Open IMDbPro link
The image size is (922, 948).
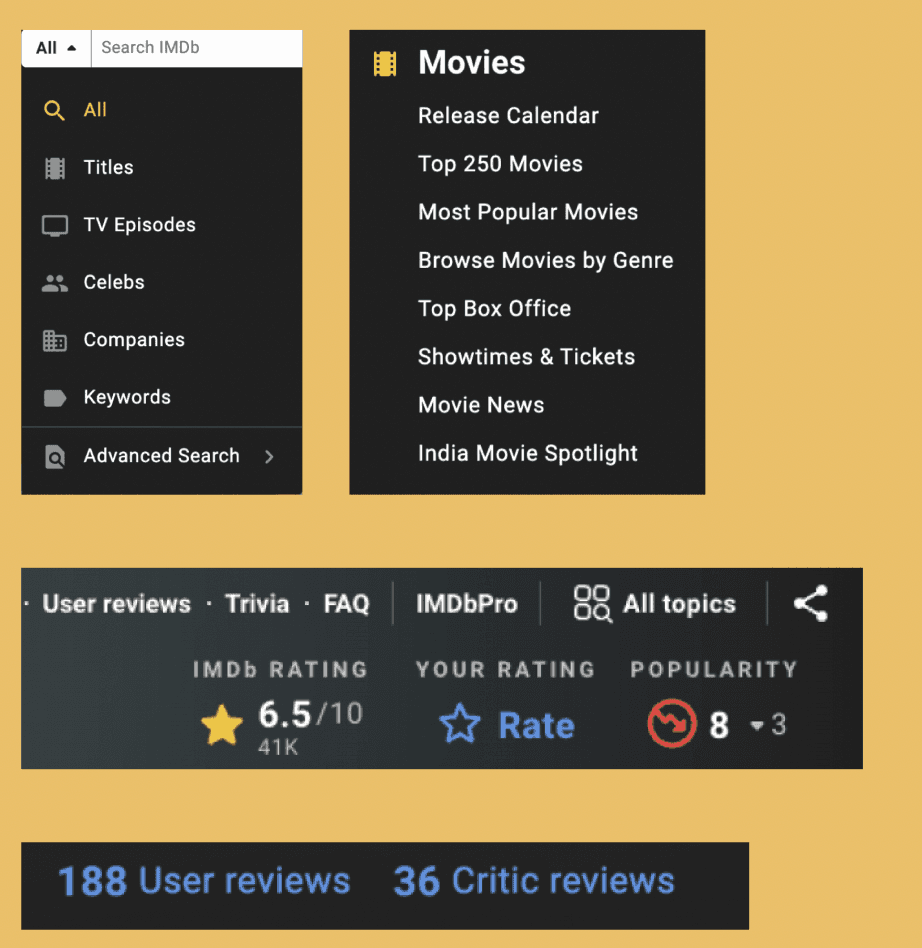[467, 604]
